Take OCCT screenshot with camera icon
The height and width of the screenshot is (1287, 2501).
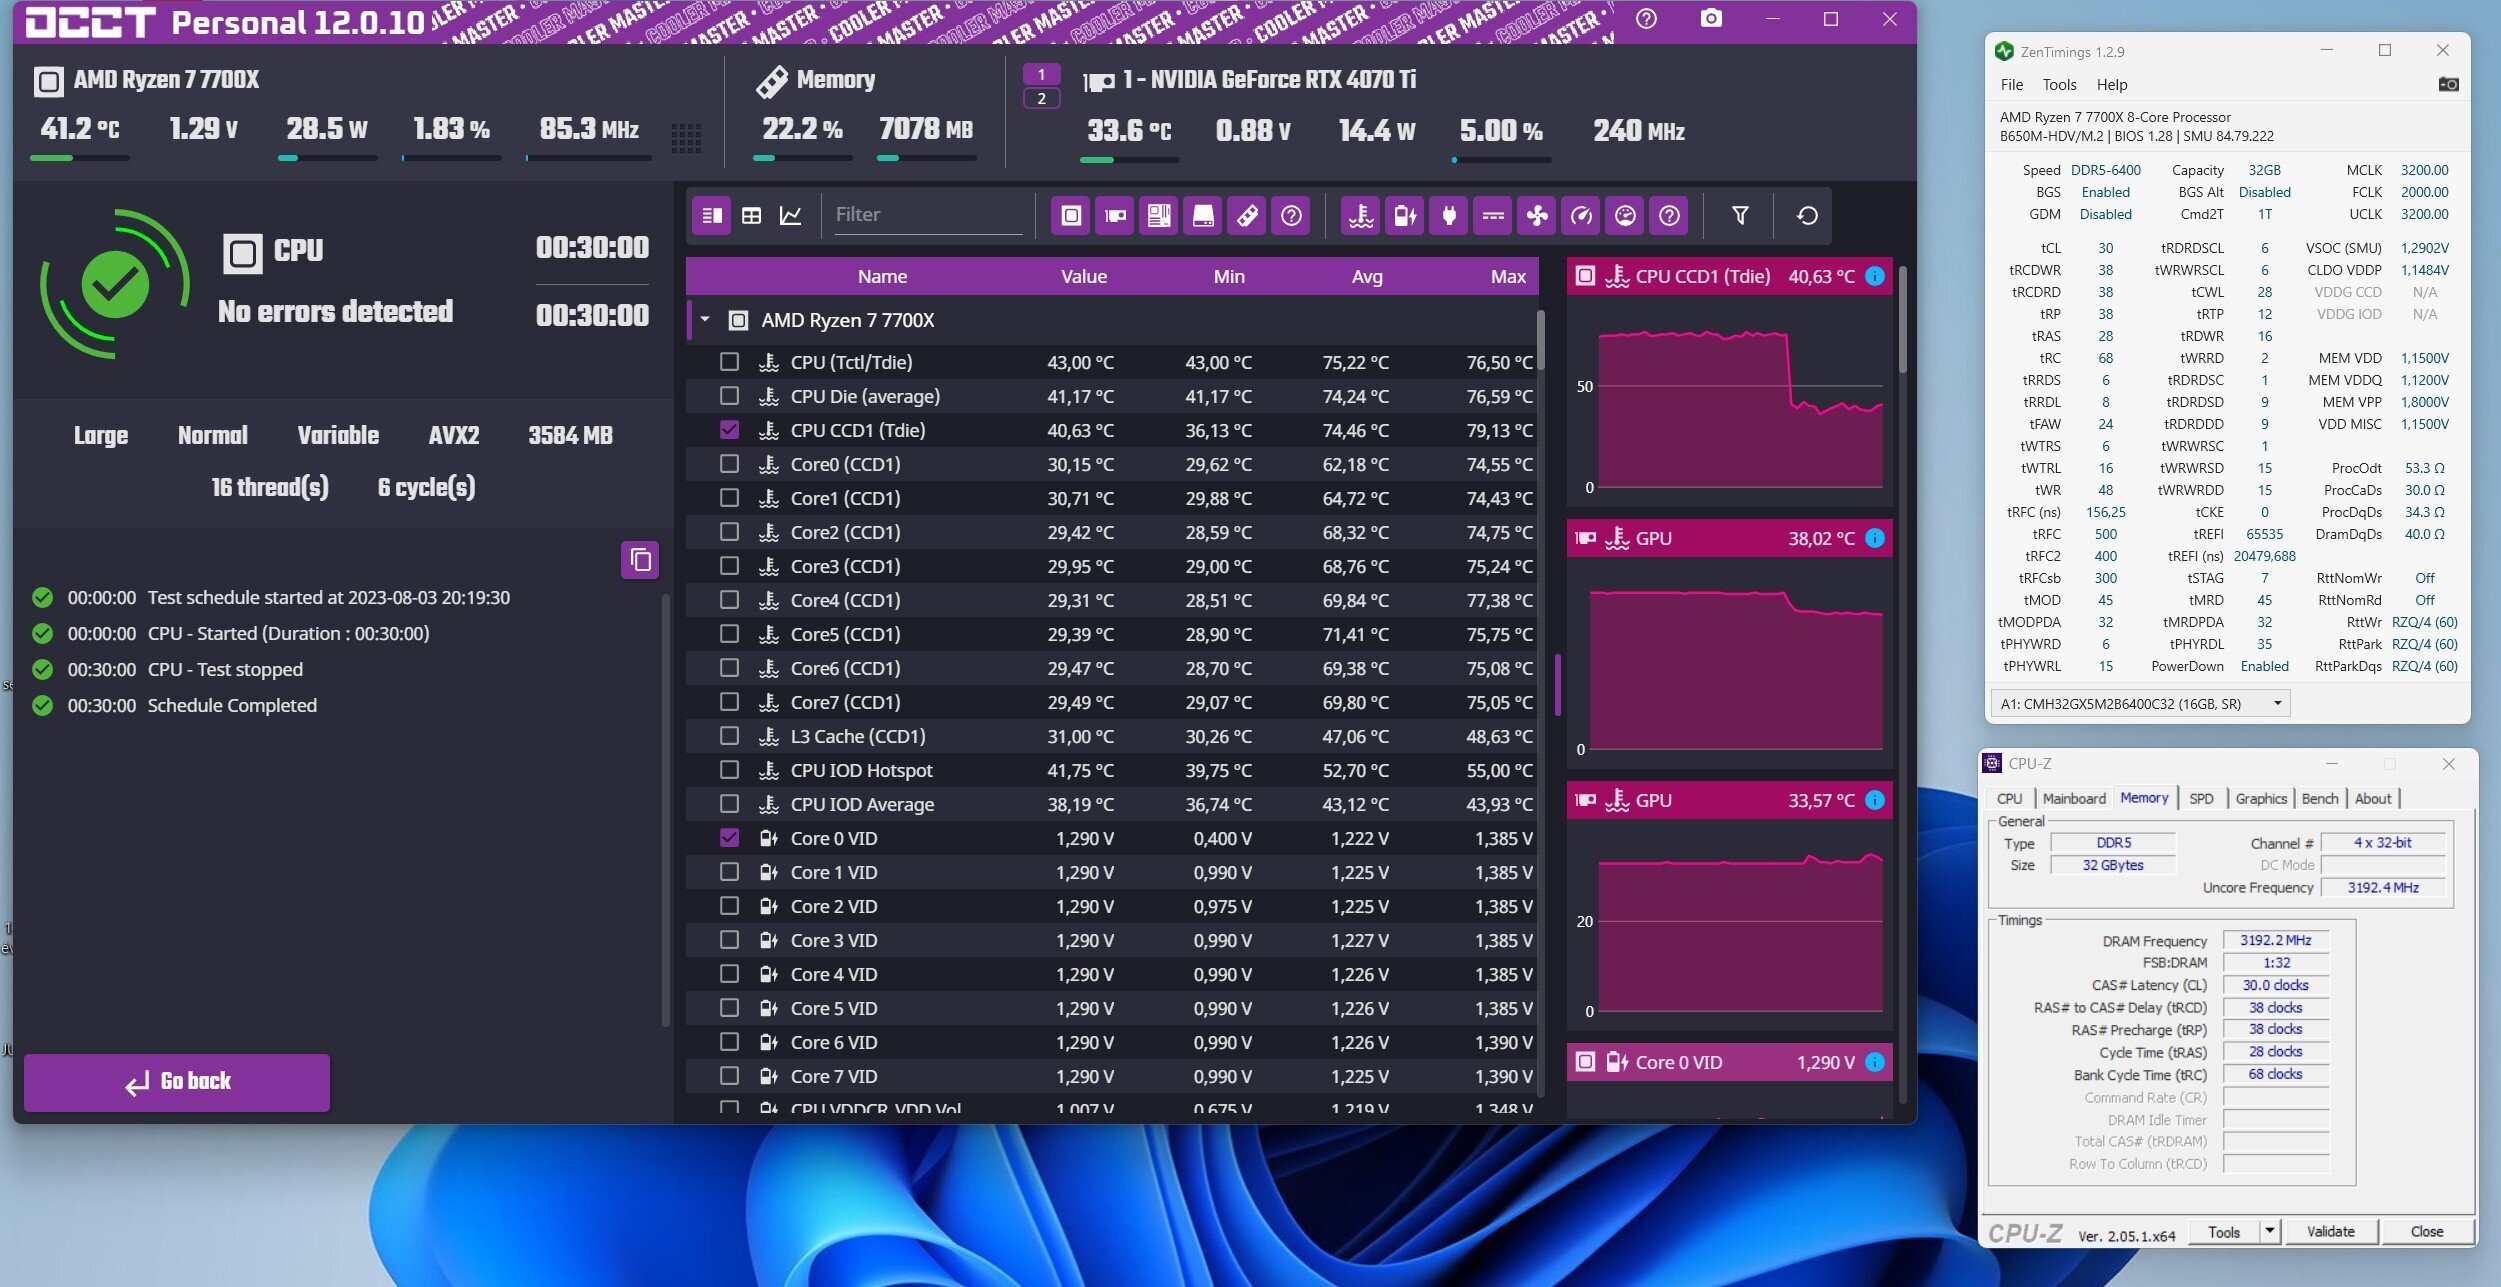point(1711,19)
